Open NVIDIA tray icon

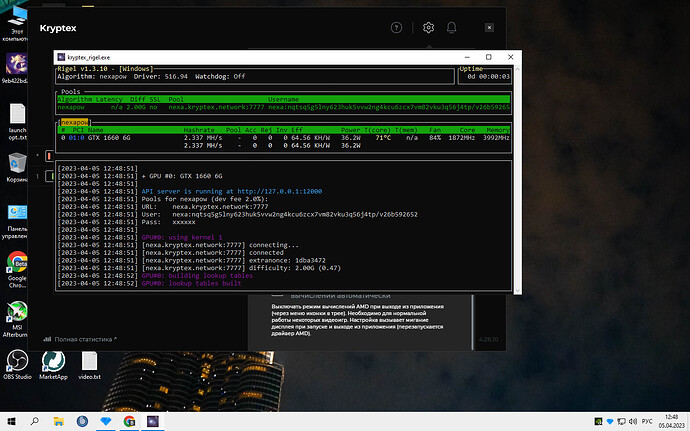[x=598, y=421]
